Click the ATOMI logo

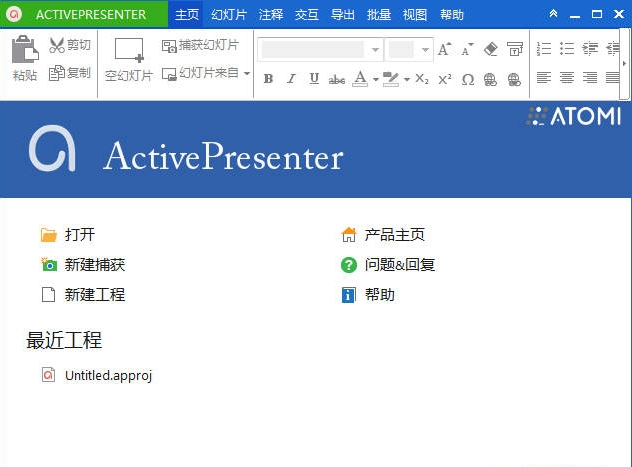574,116
